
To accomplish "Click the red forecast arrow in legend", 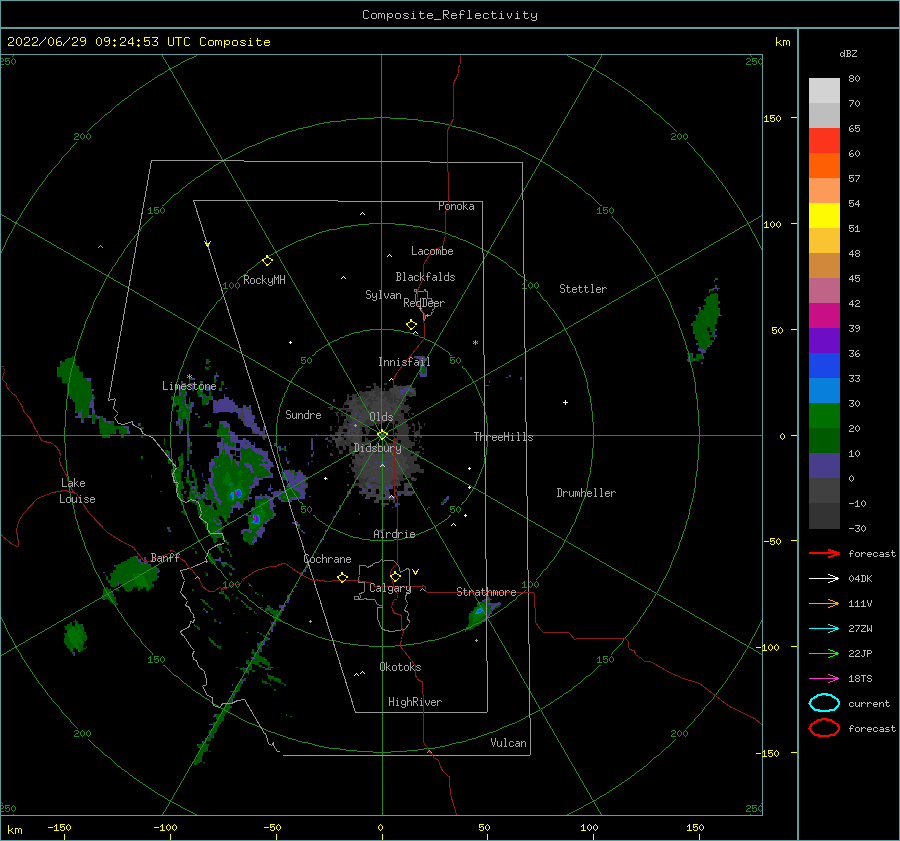I will (x=824, y=553).
